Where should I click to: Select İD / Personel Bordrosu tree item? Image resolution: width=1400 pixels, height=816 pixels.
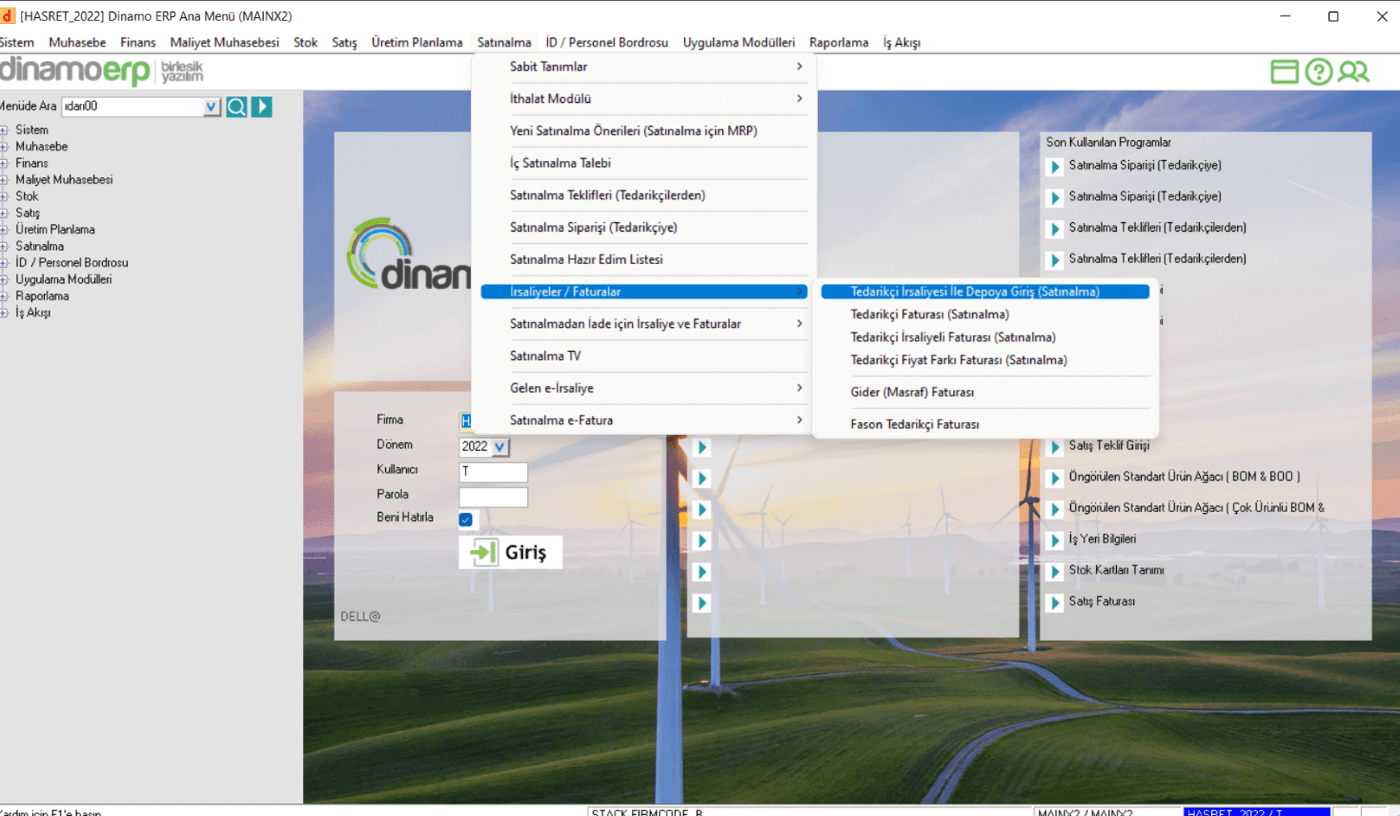72,263
